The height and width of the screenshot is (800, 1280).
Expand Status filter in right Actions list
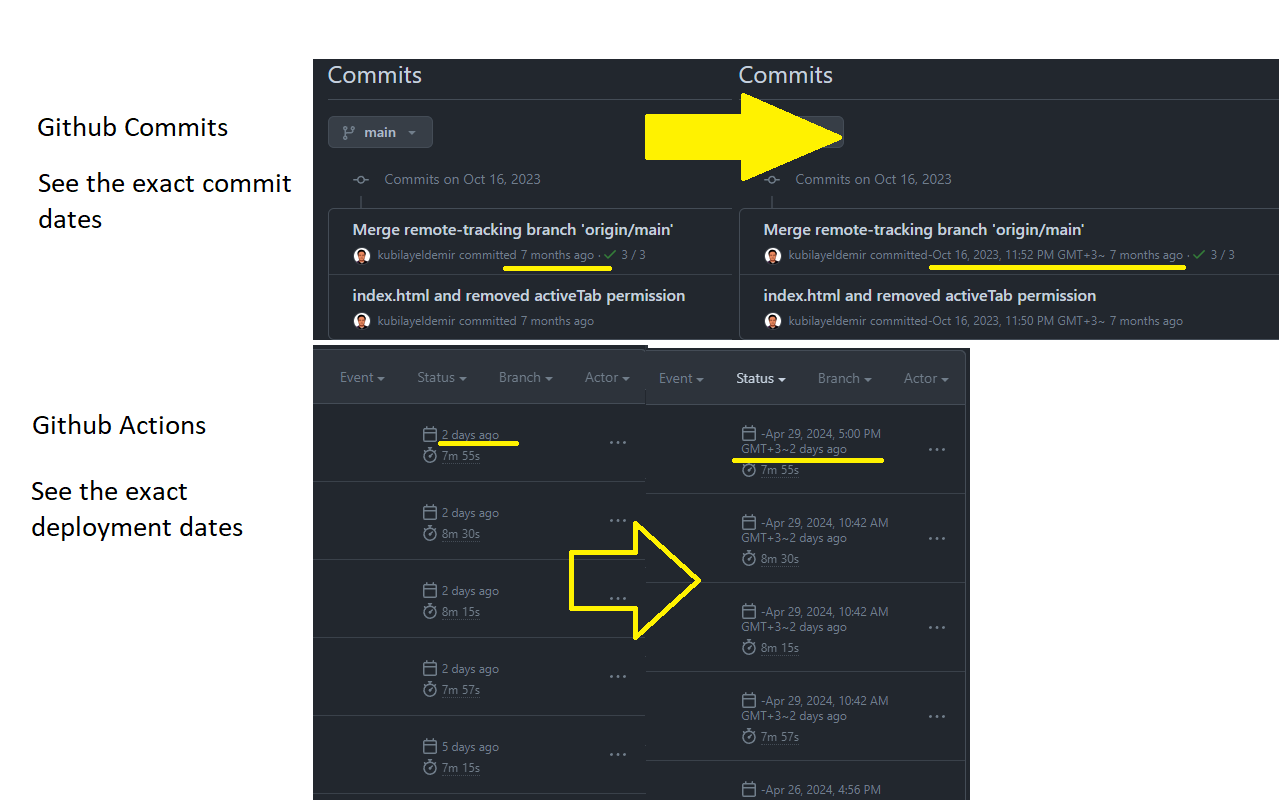click(761, 379)
